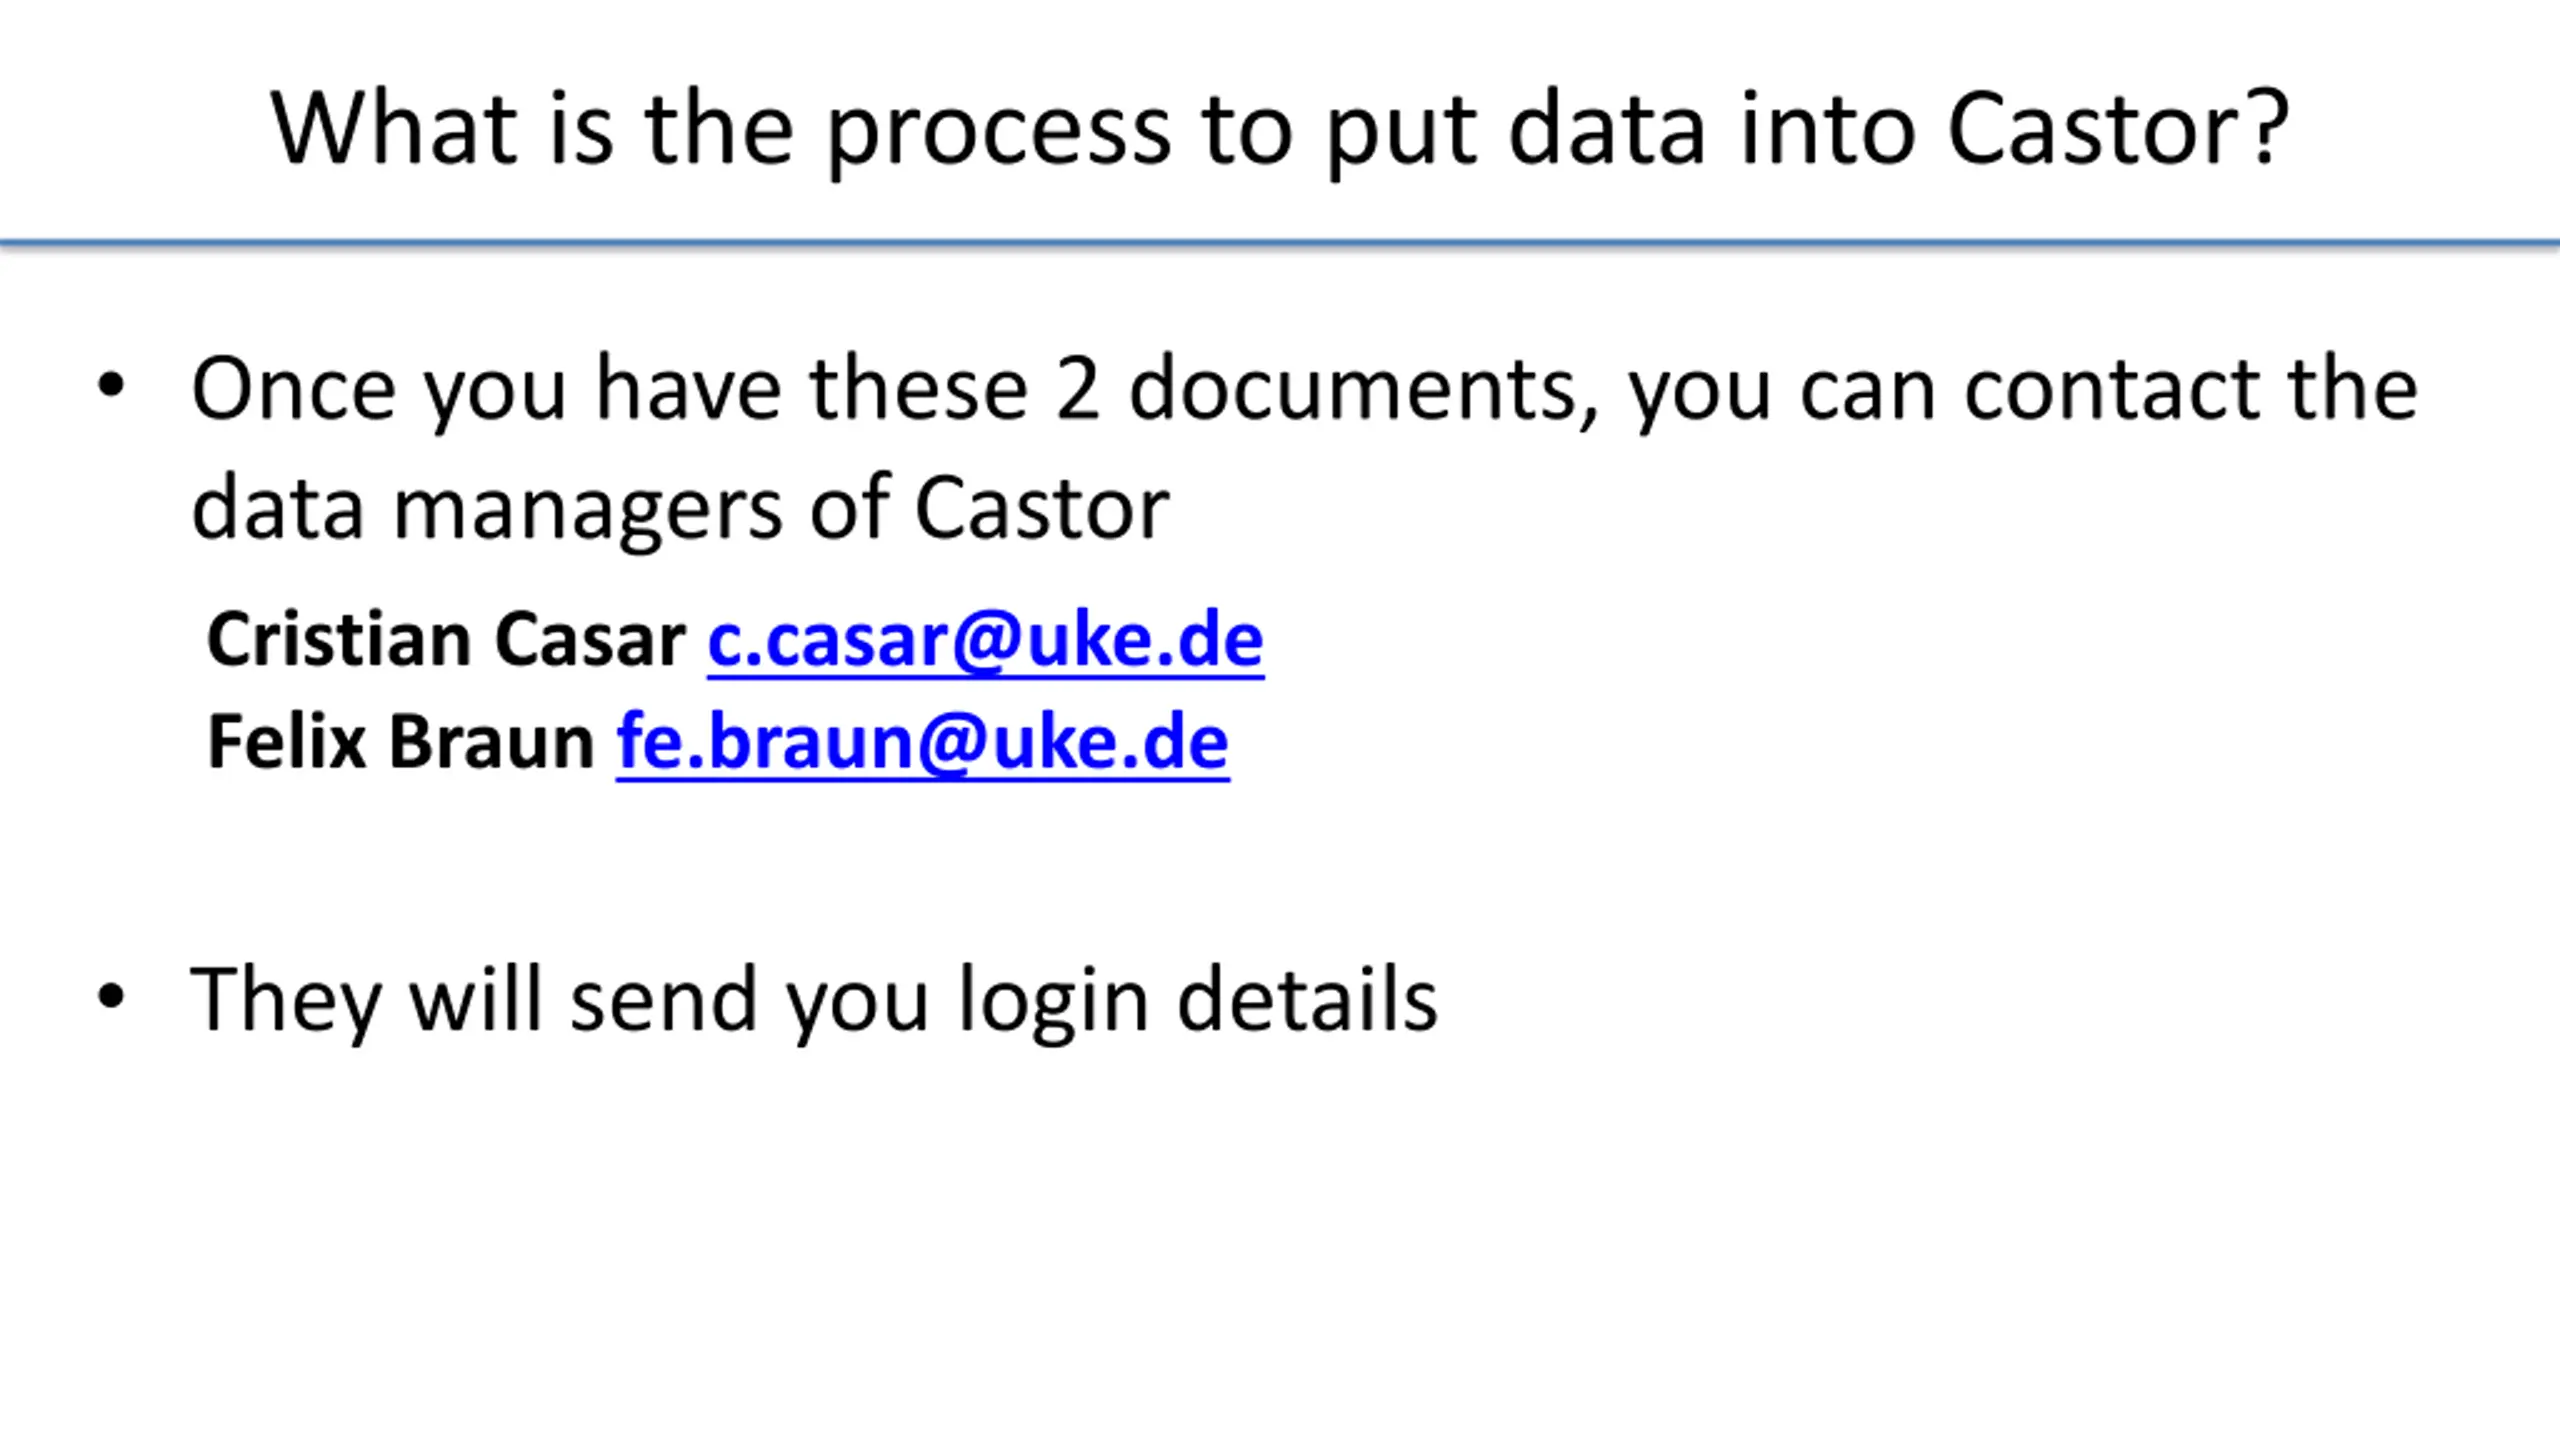Click the word 'process' in the title
Screen dimensions: 2560x1440
coord(997,134)
